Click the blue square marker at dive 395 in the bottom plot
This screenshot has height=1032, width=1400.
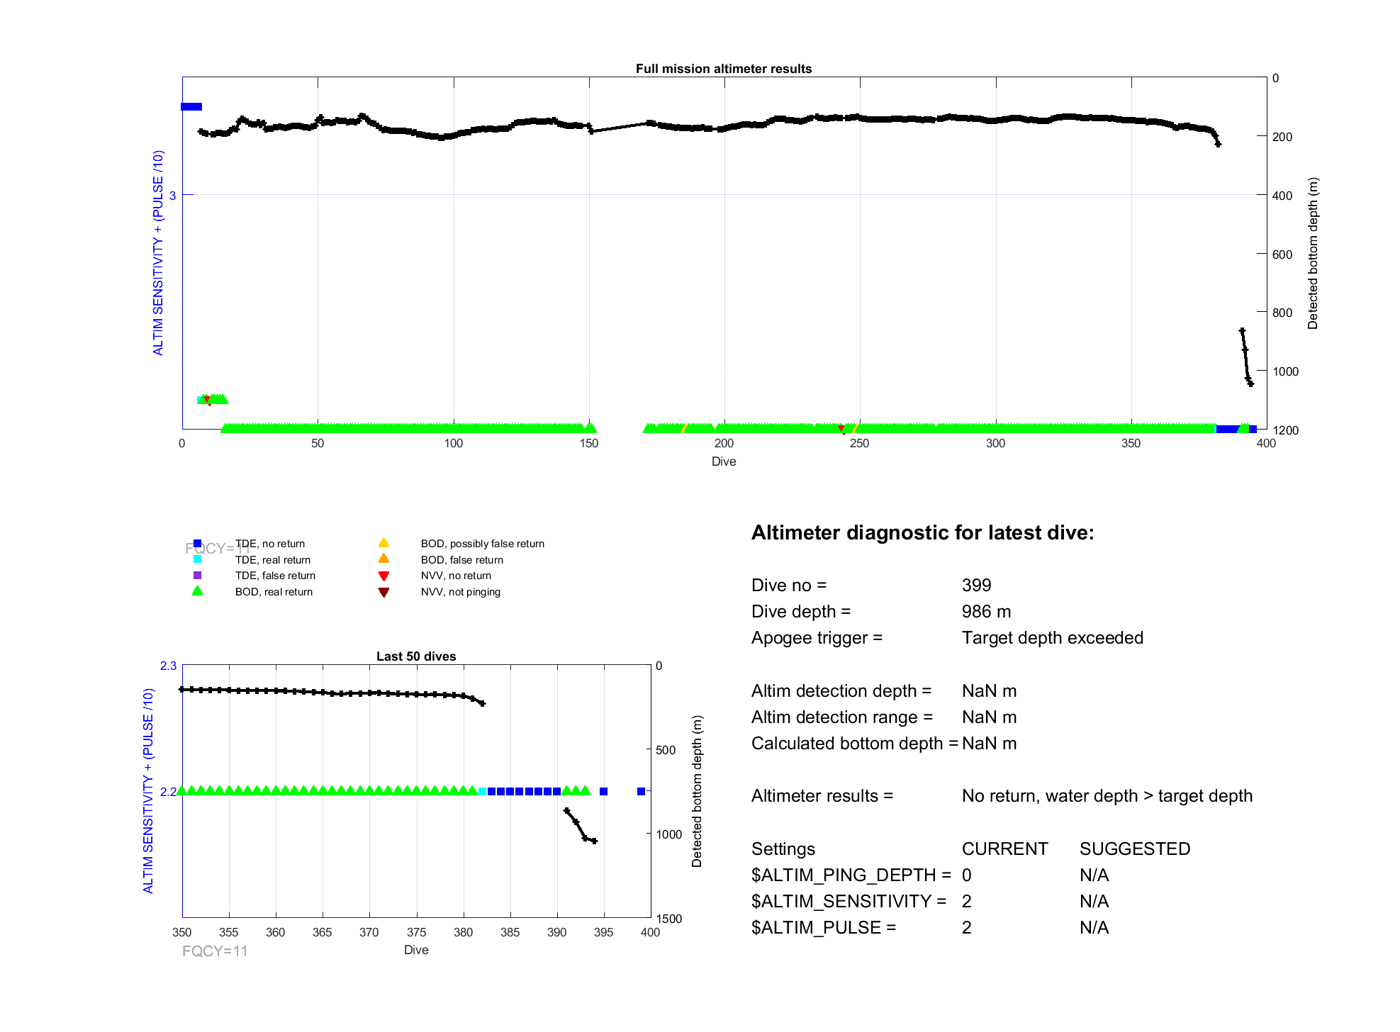pos(604,792)
